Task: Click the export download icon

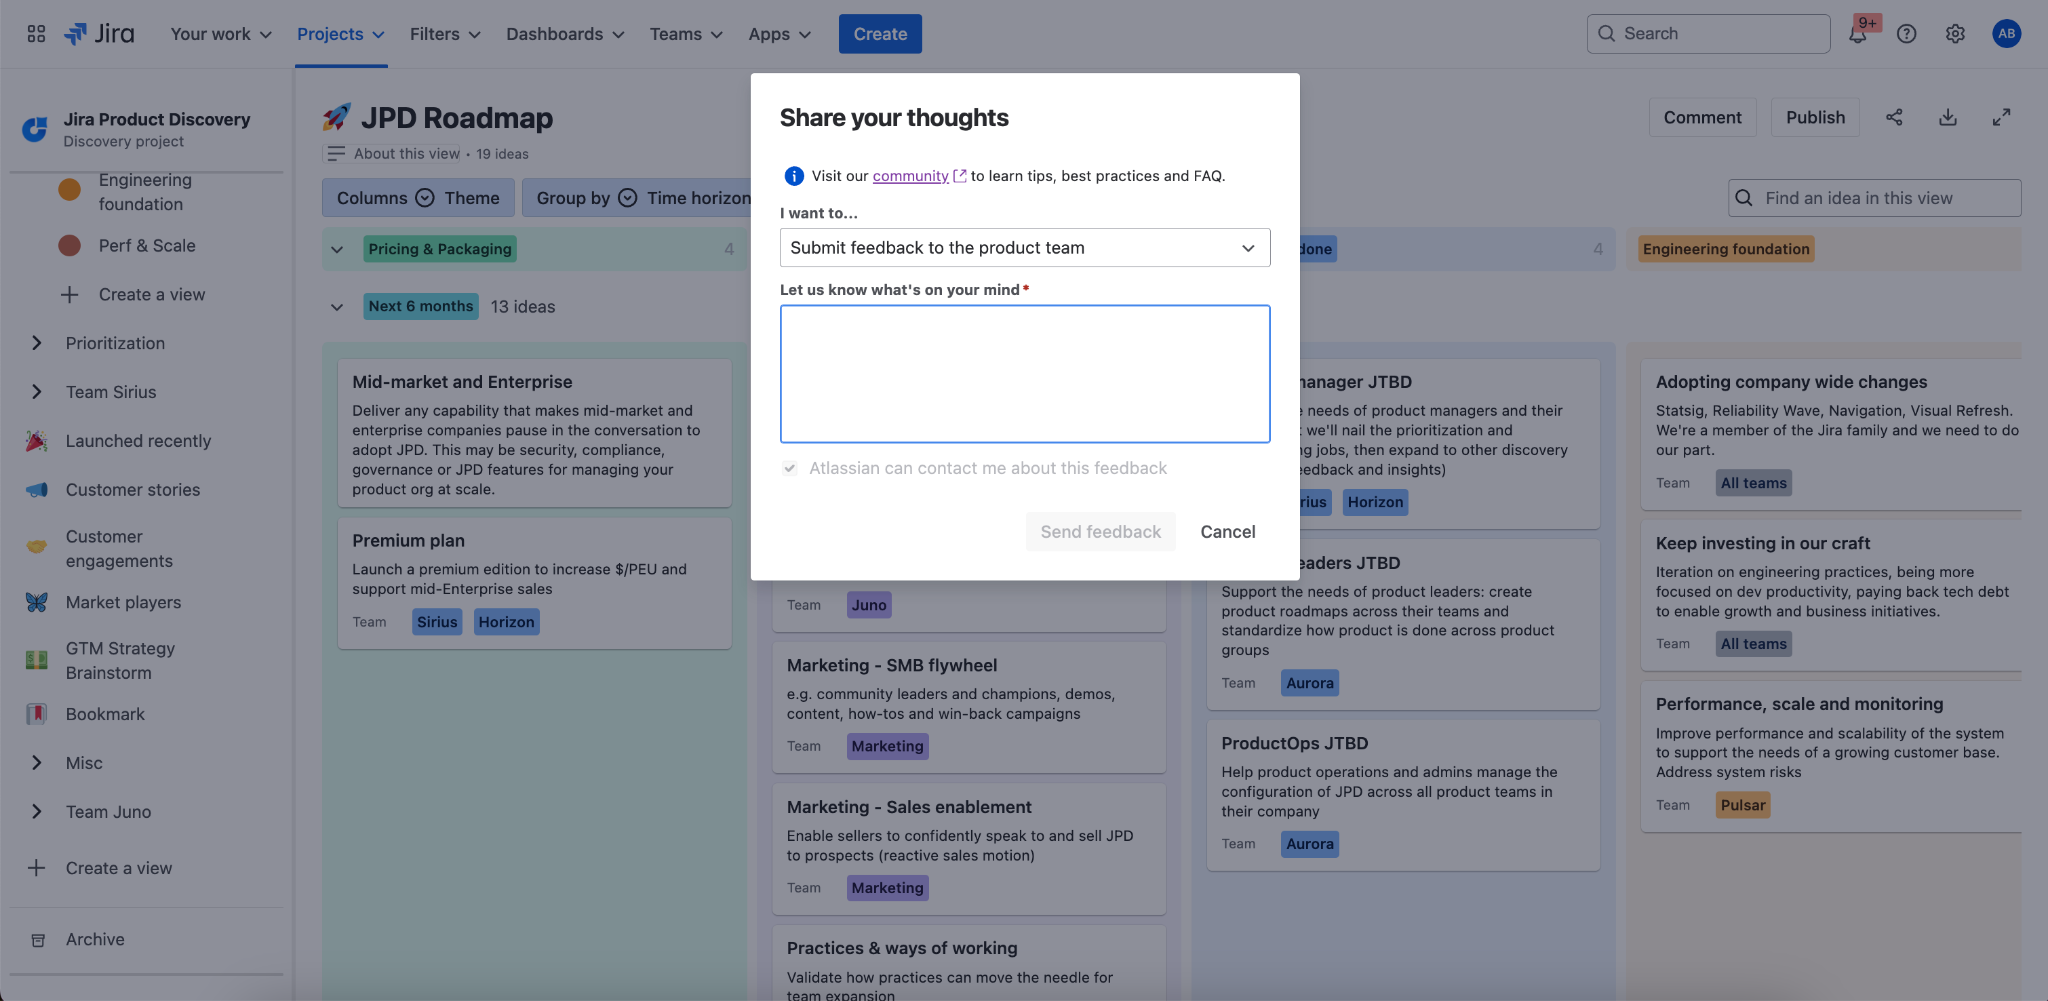Action: (x=1947, y=117)
